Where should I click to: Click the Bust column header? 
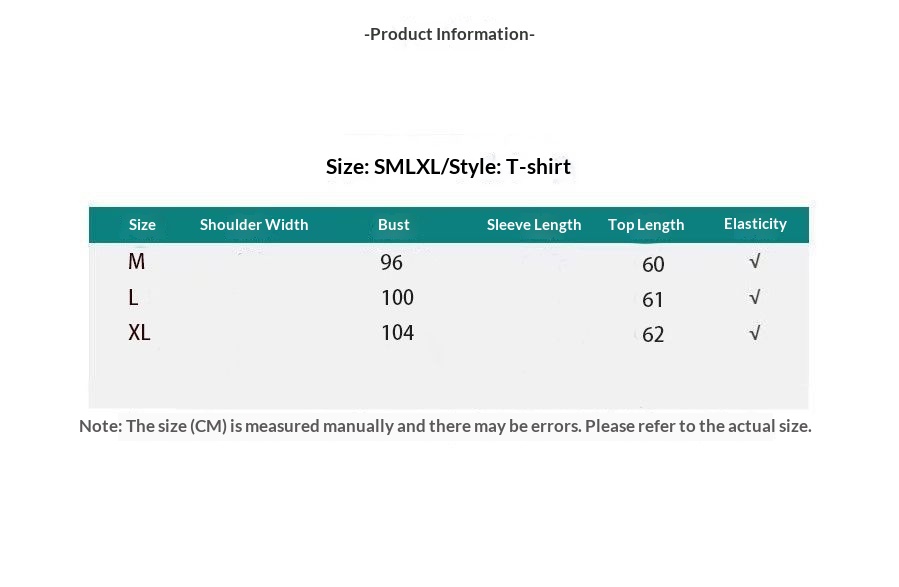click(x=394, y=225)
